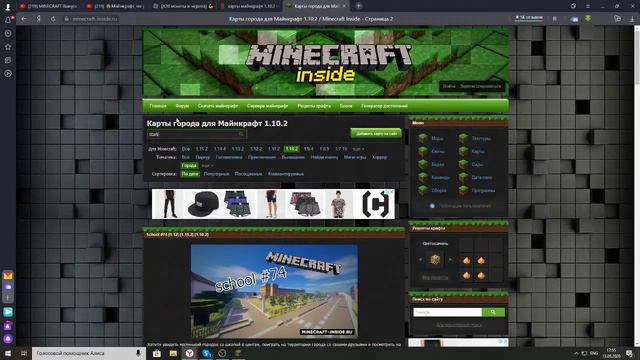This screenshot has height=360, width=640.
Task: Open the School #74 post title link
Action: coord(178,235)
